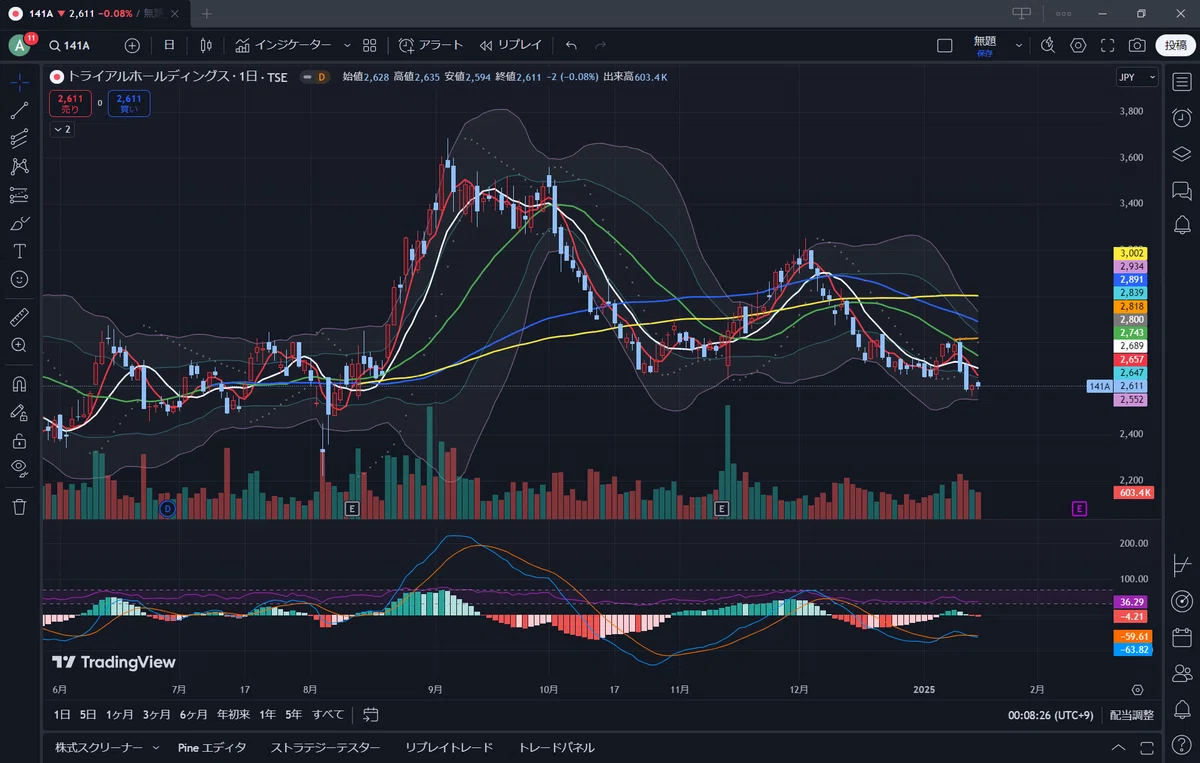Open the indicator templates grid icon

point(370,45)
